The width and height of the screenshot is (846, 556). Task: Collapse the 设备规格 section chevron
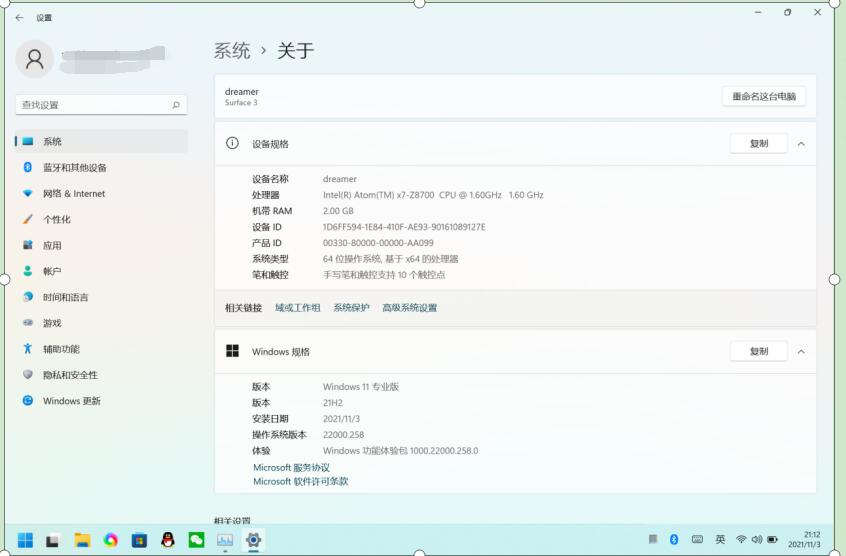point(801,144)
